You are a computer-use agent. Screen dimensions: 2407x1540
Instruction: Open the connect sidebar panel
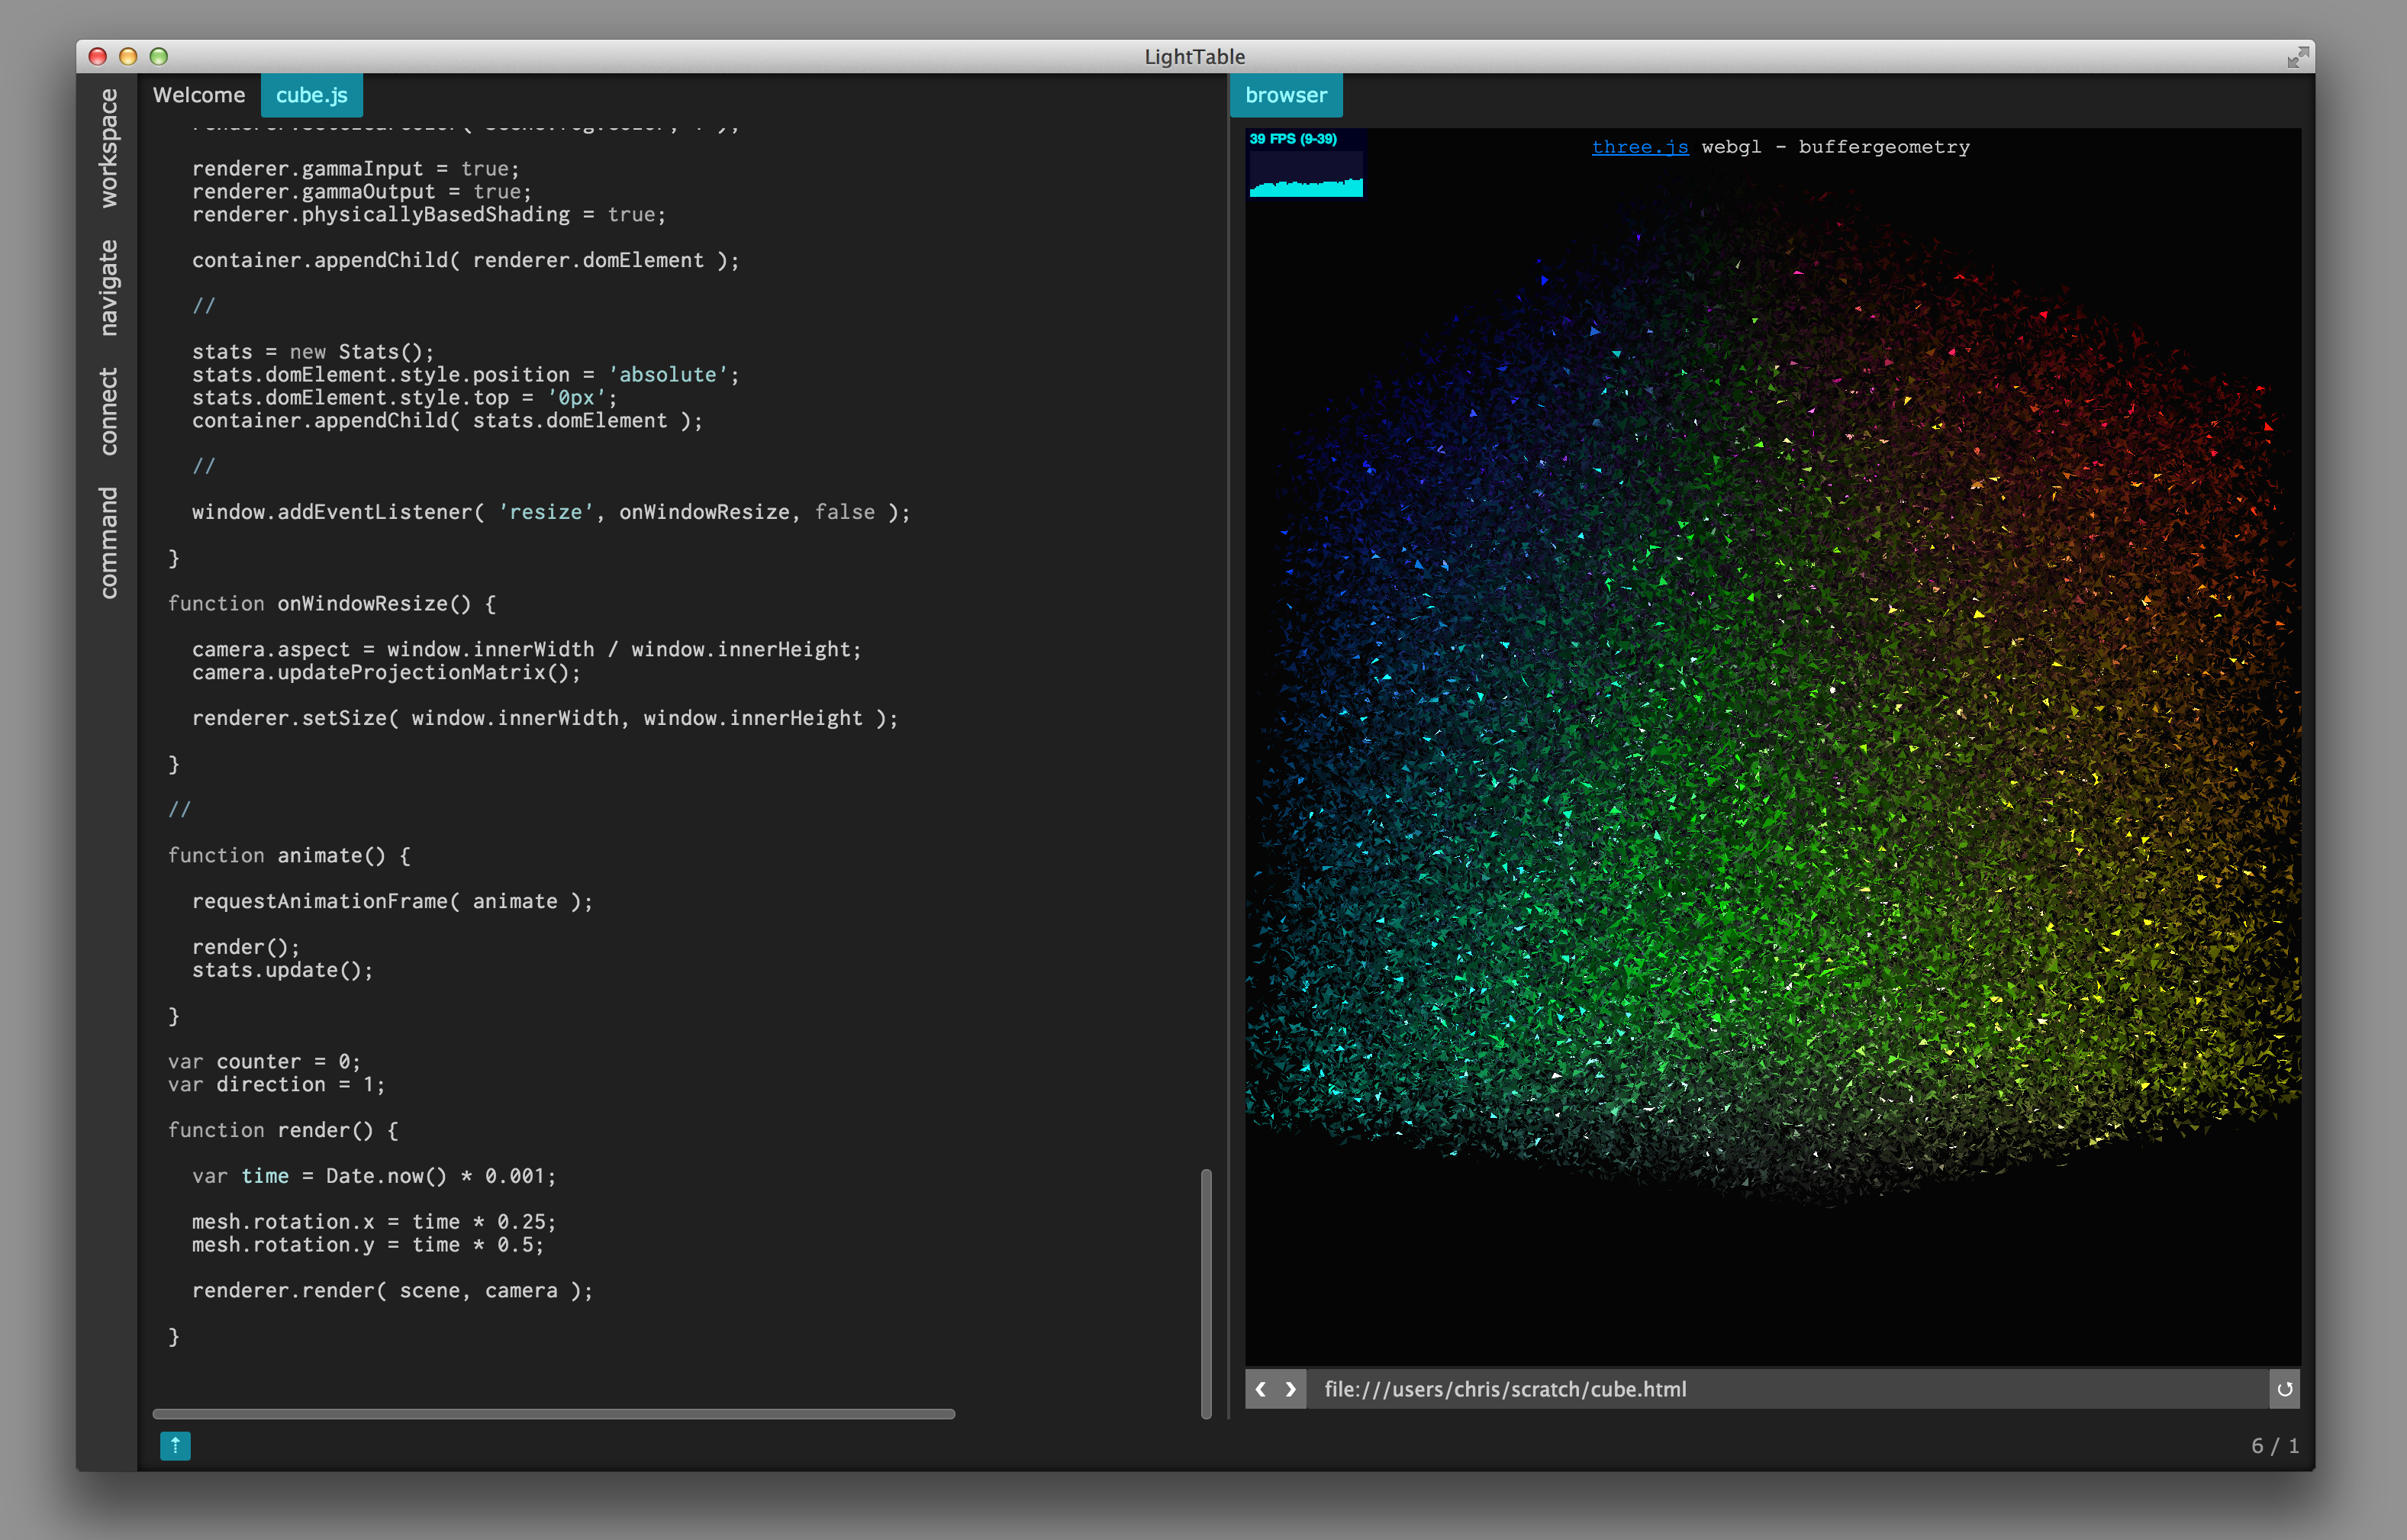pyautogui.click(x=108, y=411)
